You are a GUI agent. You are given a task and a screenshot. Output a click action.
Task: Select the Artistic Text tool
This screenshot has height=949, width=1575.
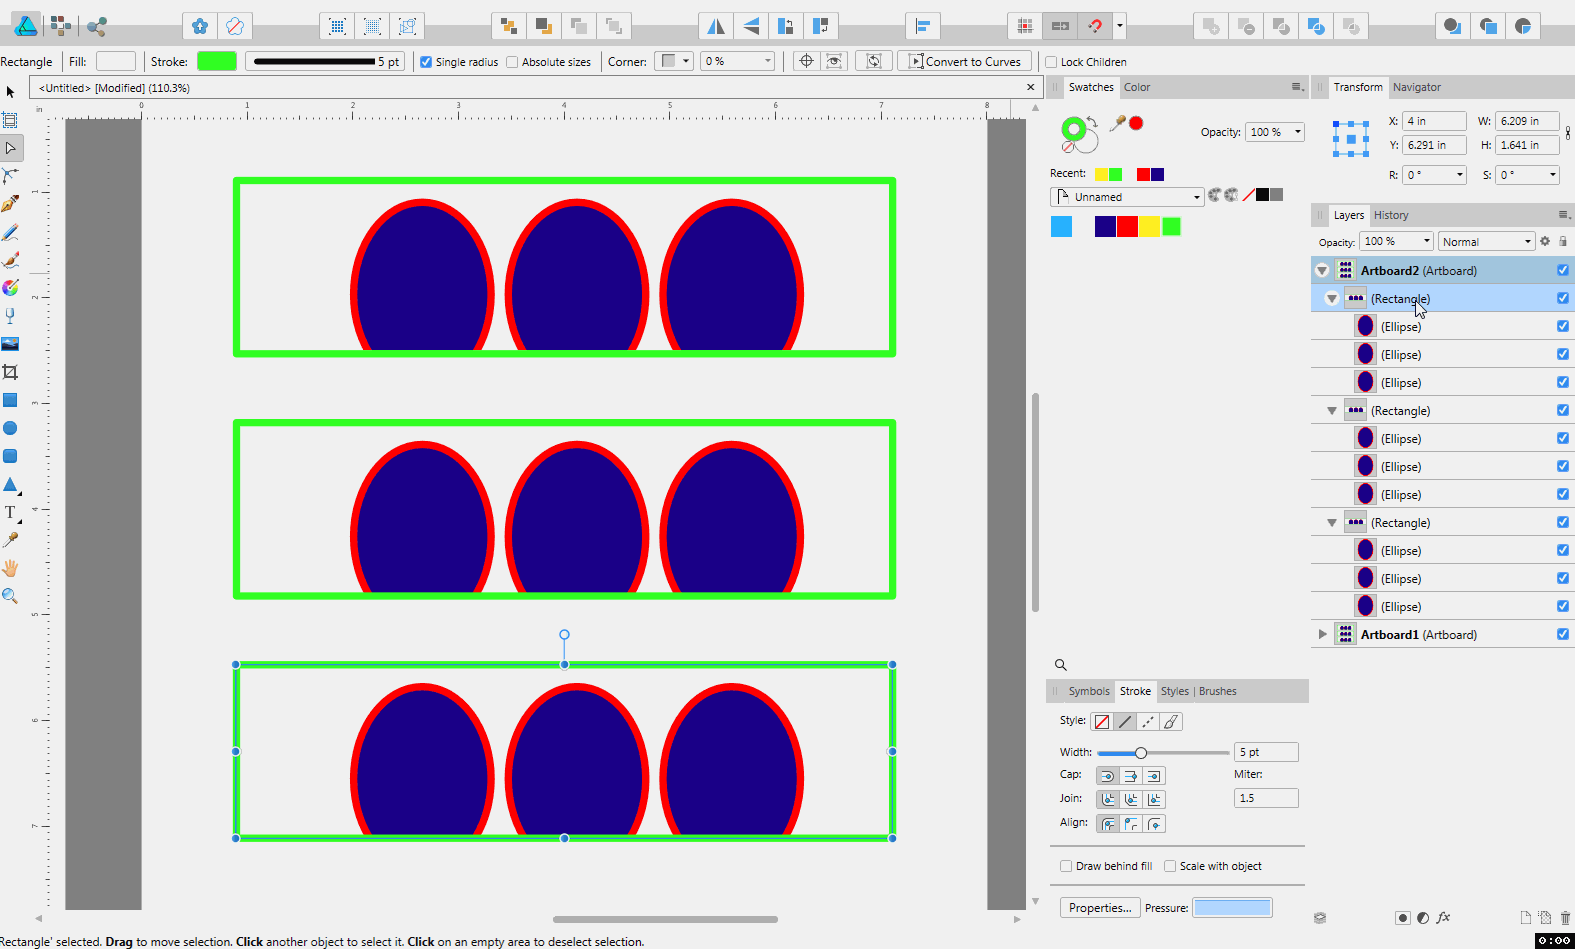tap(10, 512)
